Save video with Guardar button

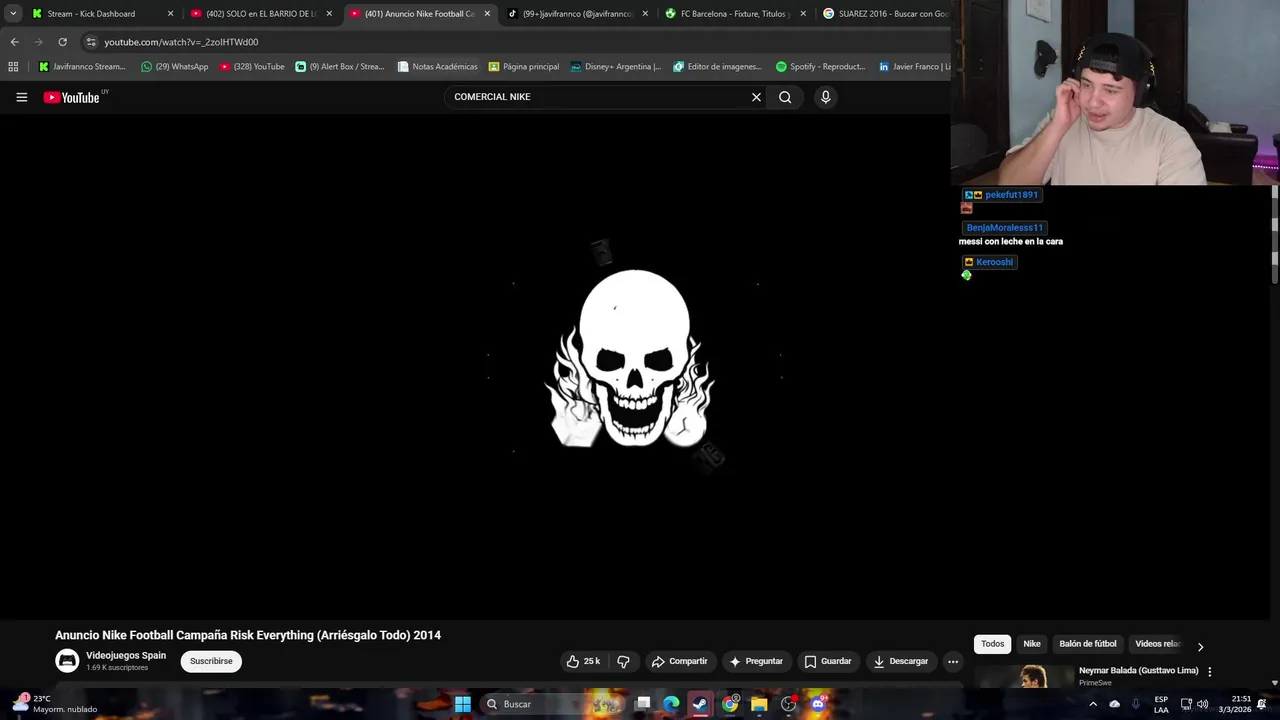[828, 661]
